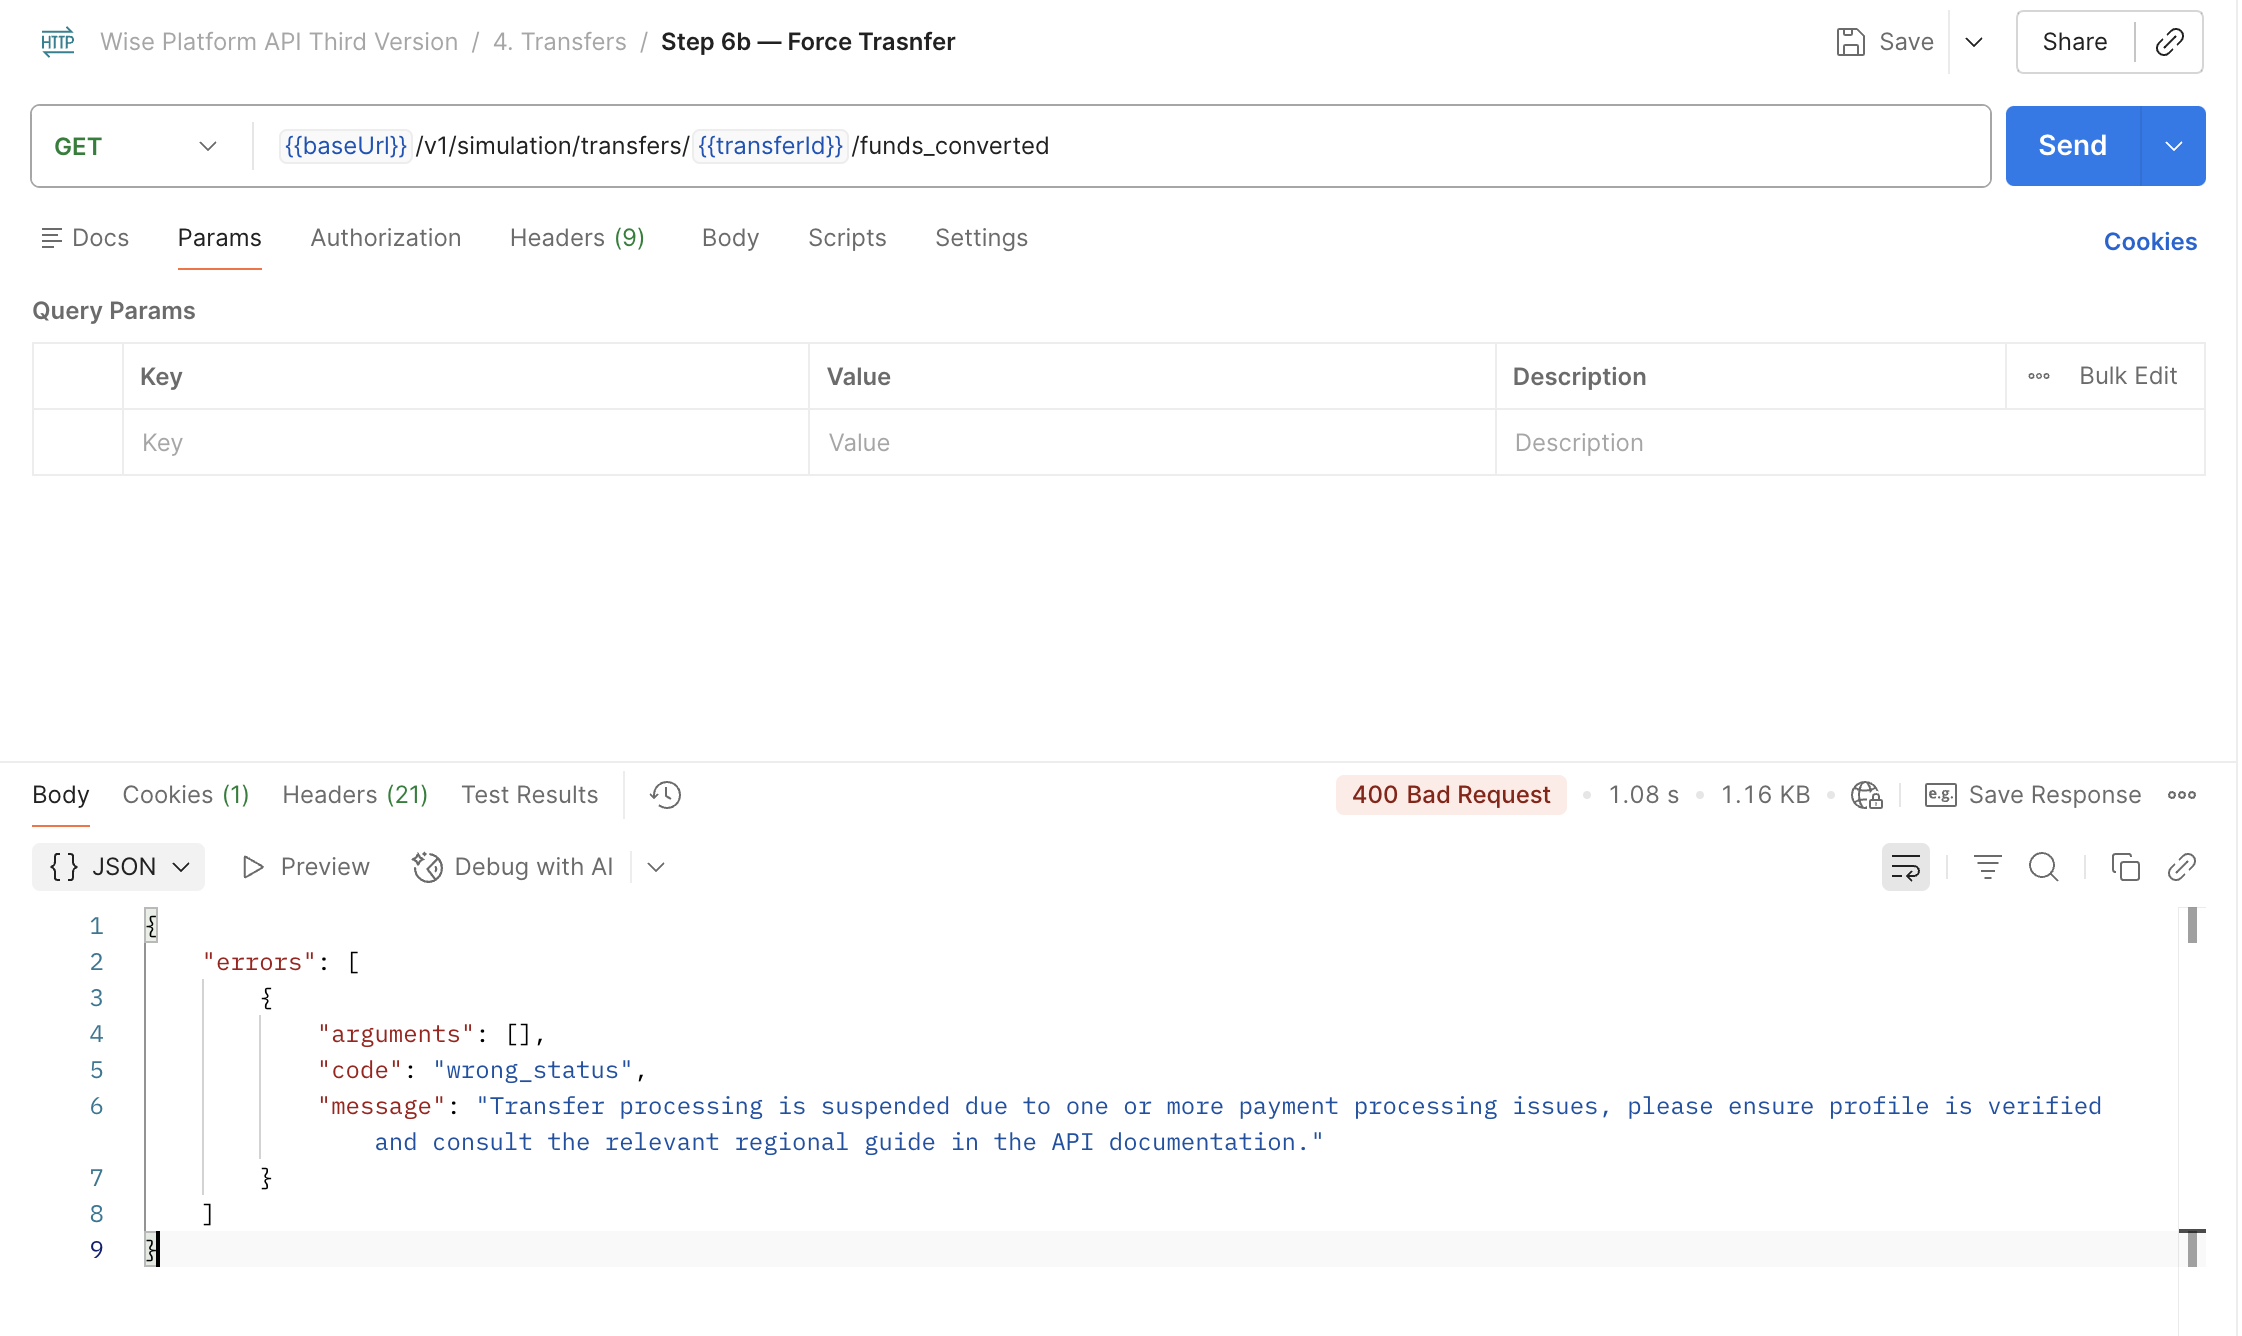Switch to the Params tab
The height and width of the screenshot is (1336, 2242).
220,238
